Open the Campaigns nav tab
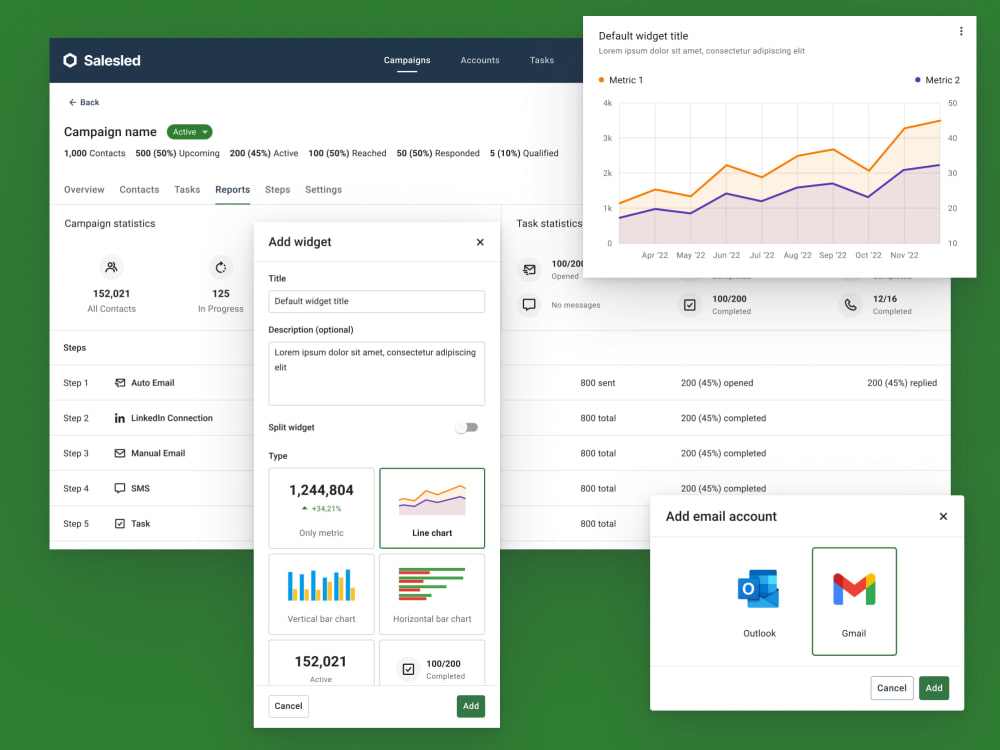This screenshot has height=750, width=1000. tap(407, 60)
